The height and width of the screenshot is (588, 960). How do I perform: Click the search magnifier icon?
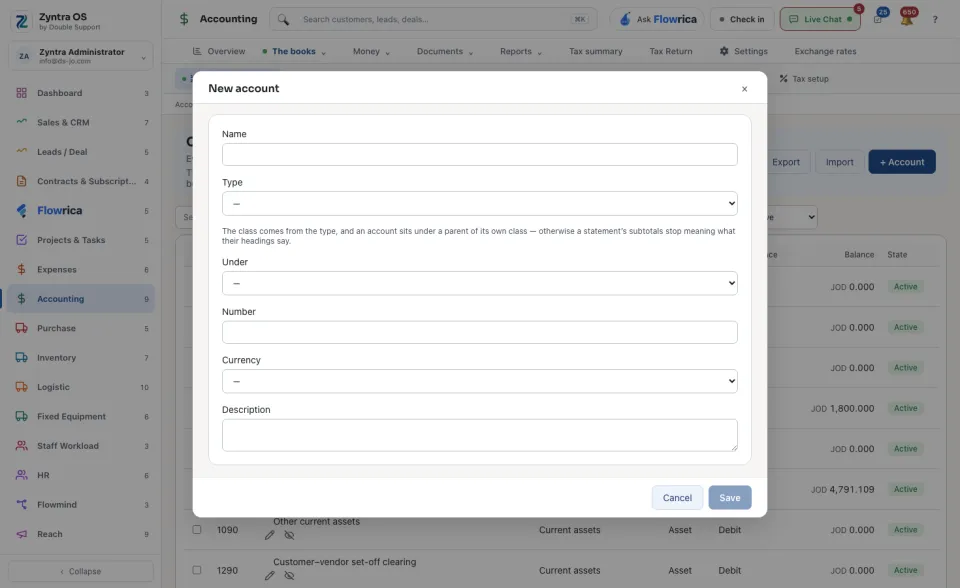[x=283, y=20]
